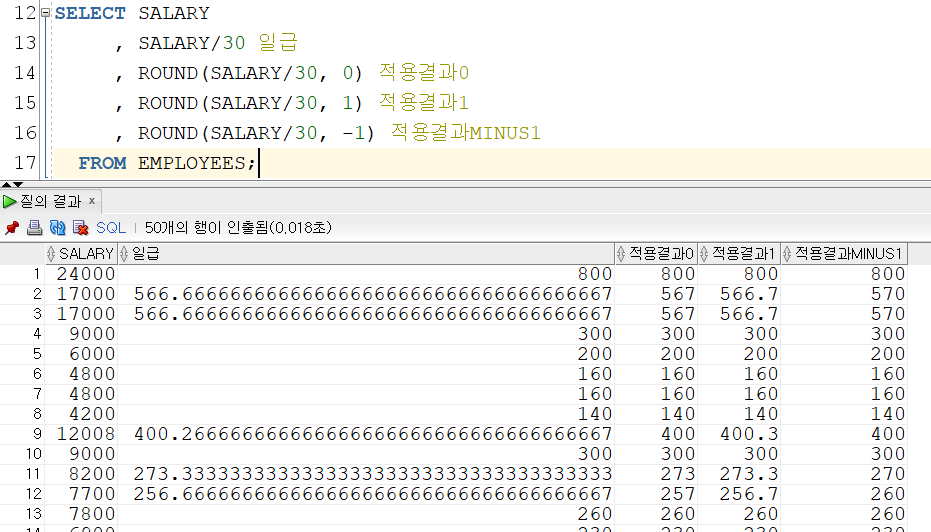Close the 질의 결과 tab
Screen dimensions: 931x532
click(x=92, y=201)
